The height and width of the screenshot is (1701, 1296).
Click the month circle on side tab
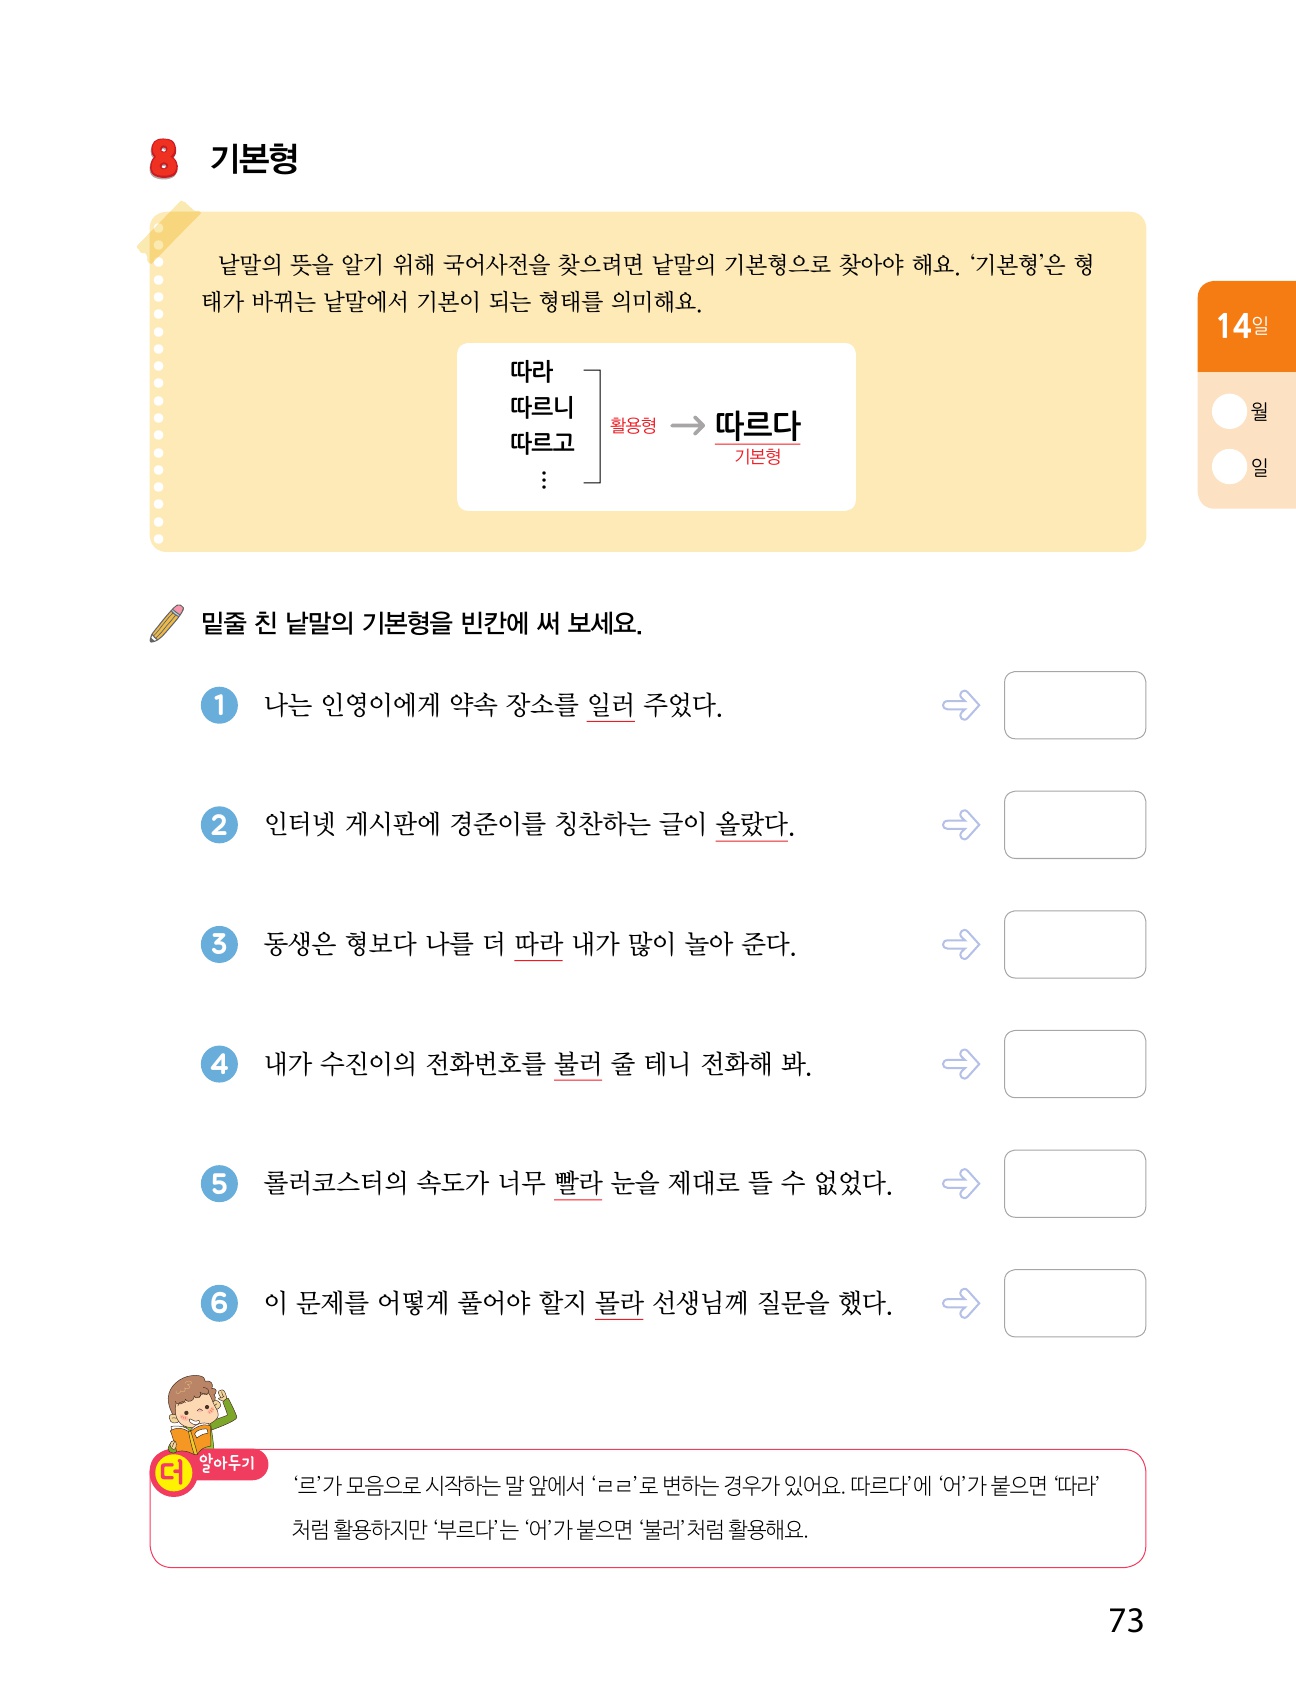click(1228, 411)
